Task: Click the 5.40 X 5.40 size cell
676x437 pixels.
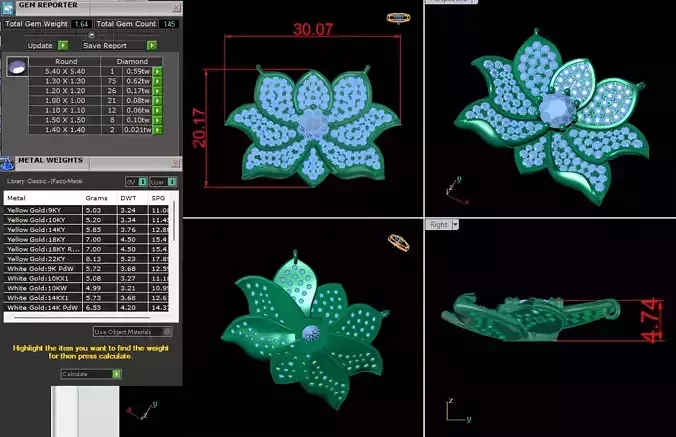Action: coord(65,72)
